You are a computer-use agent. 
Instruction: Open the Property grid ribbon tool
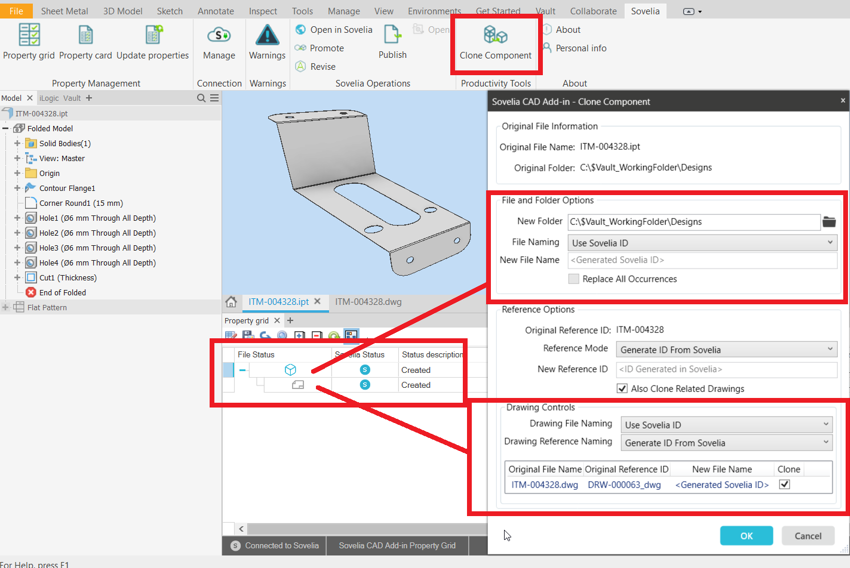click(x=29, y=42)
